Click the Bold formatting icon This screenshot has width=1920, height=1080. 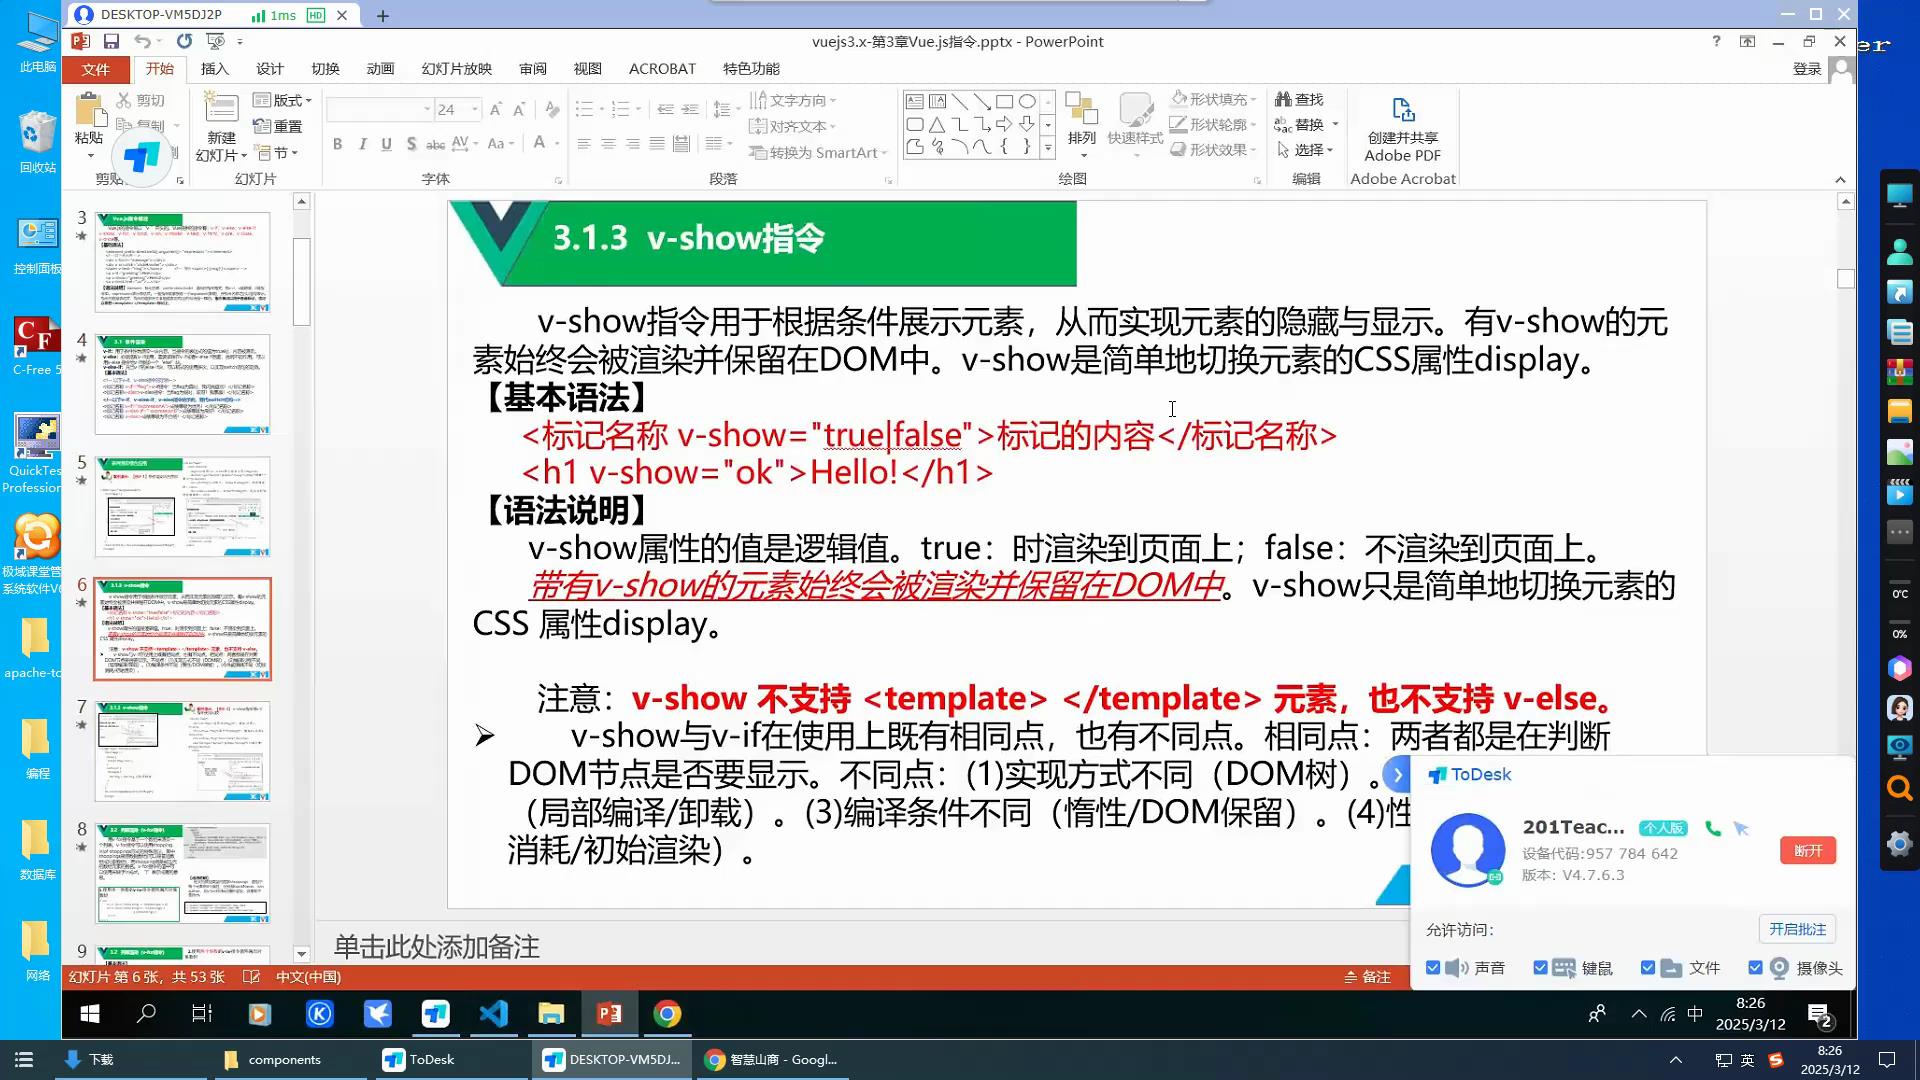click(x=338, y=144)
